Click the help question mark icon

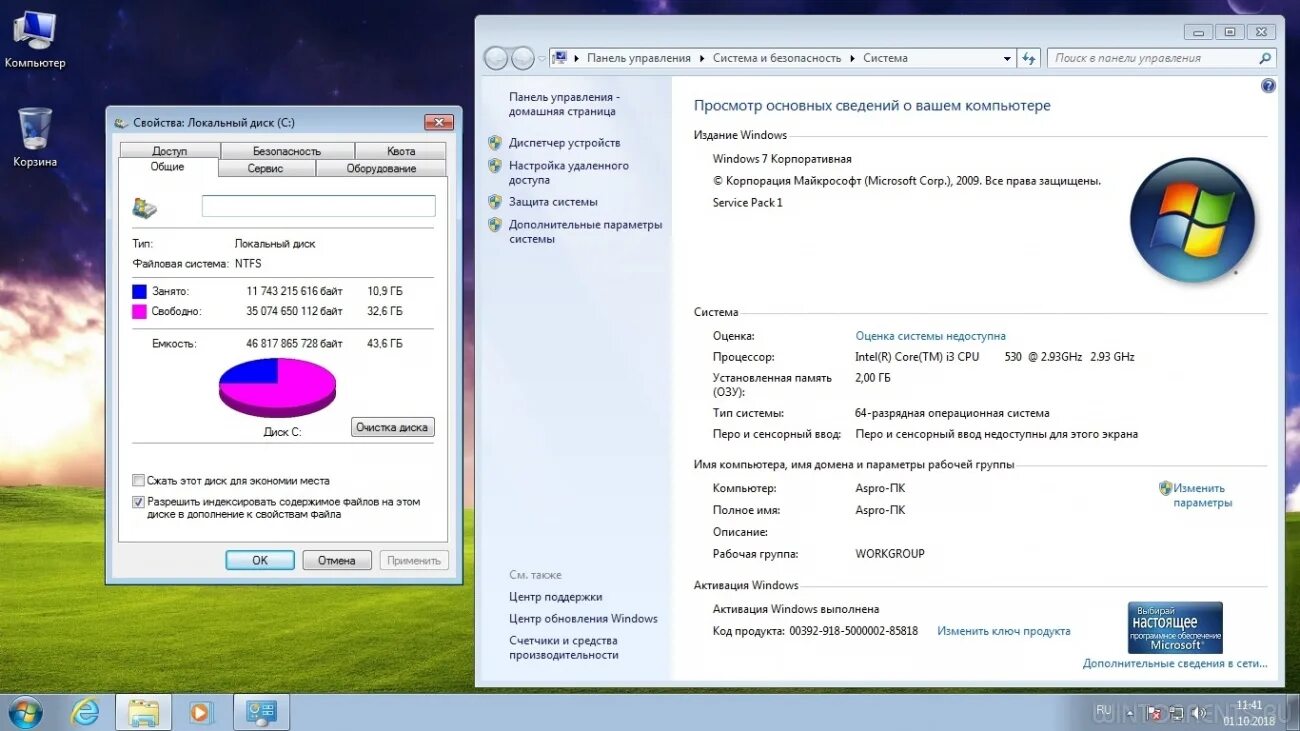tap(1268, 86)
